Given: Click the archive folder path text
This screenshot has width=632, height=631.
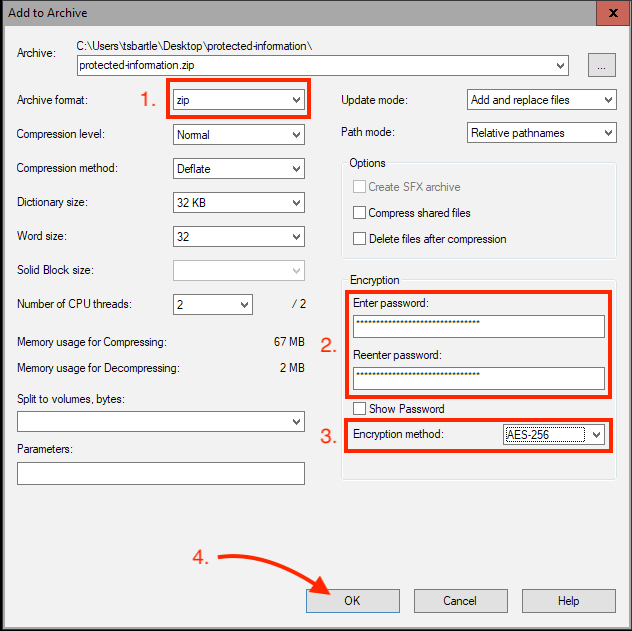Looking at the screenshot, I should (194, 46).
